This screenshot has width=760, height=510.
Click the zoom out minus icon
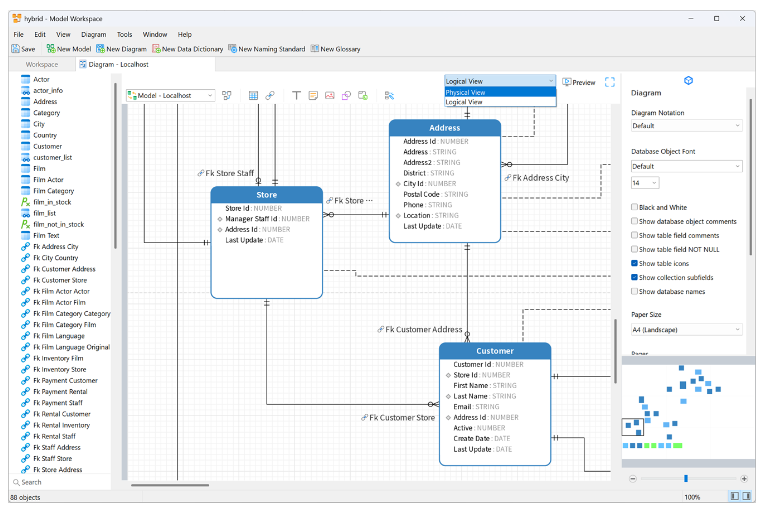point(633,478)
